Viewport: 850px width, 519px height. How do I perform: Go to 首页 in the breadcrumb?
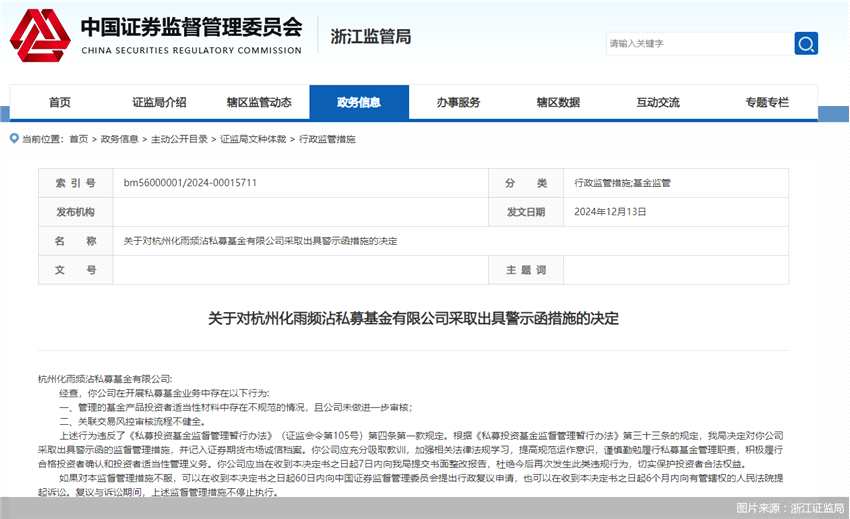tap(79, 139)
